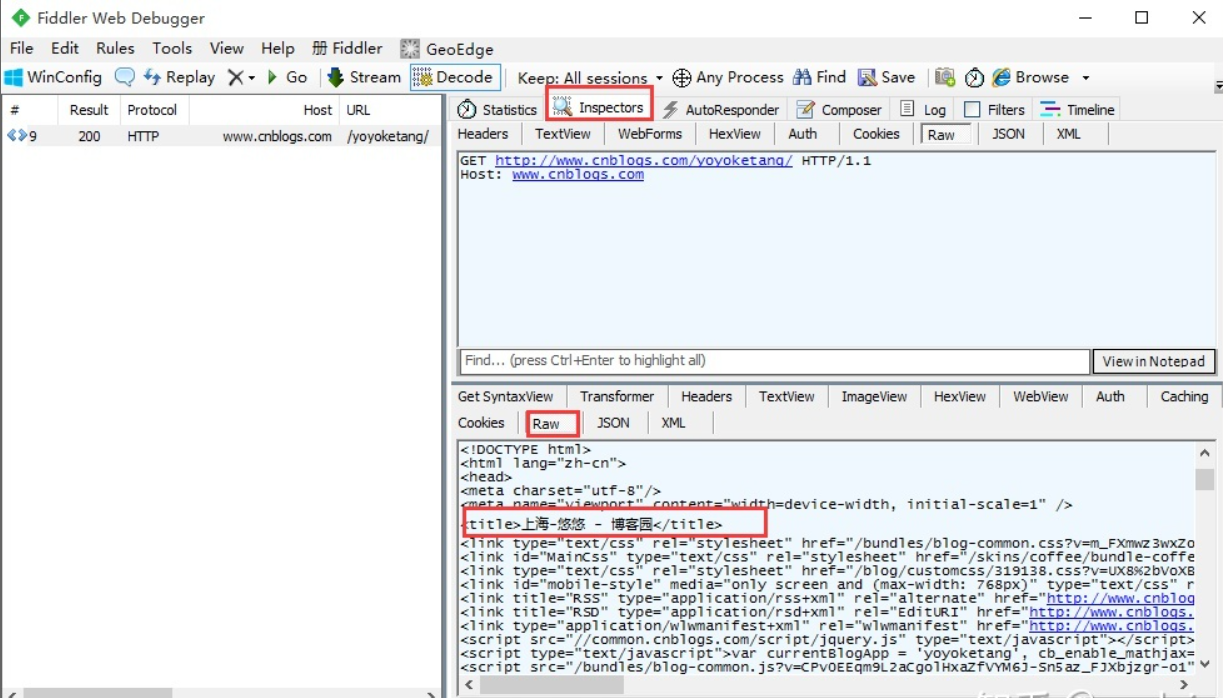The height and width of the screenshot is (698, 1223).
Task: Click the camera screenshot icon
Action: [945, 77]
